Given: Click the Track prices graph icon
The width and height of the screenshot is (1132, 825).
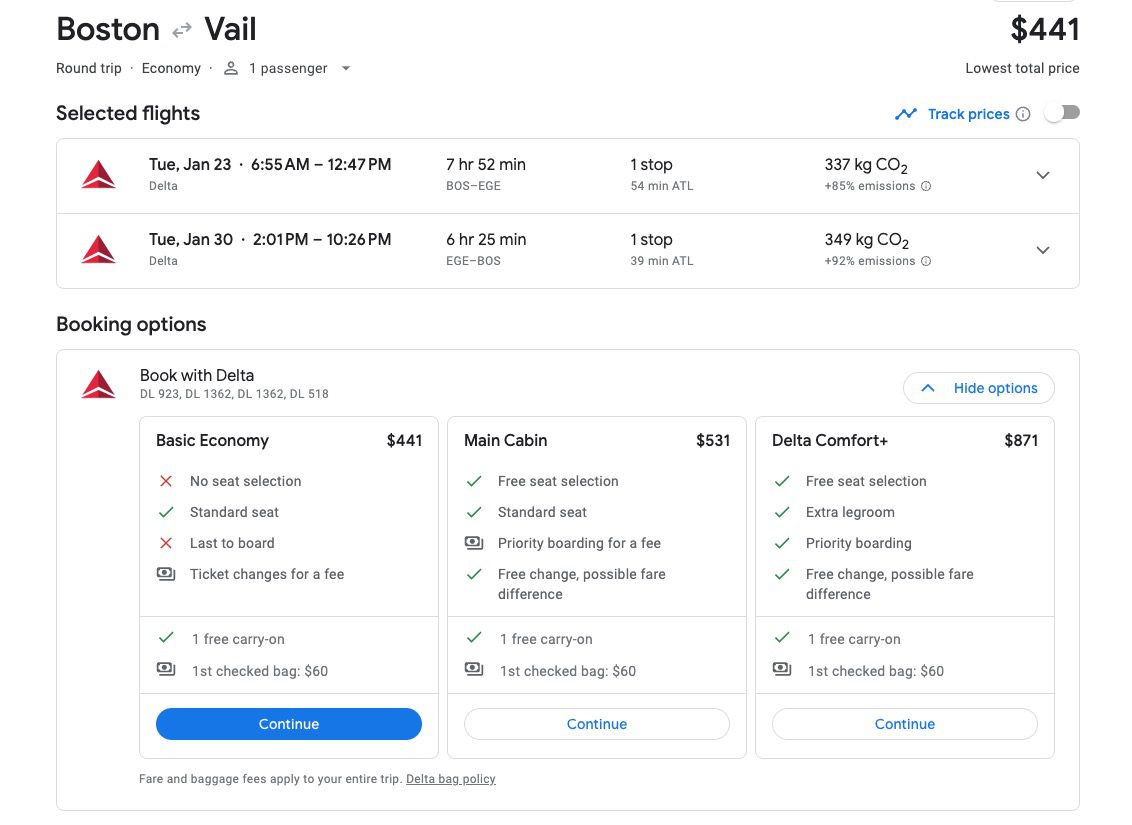Looking at the screenshot, I should pyautogui.click(x=906, y=114).
